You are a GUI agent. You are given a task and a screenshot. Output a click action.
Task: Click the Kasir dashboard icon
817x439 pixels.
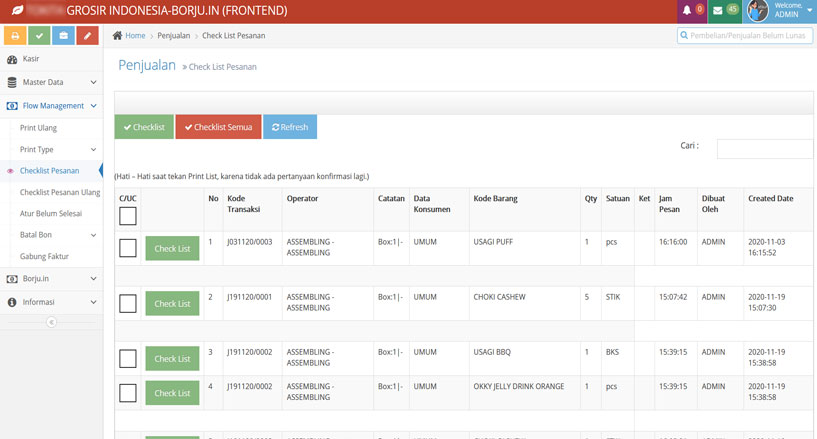pyautogui.click(x=12, y=59)
